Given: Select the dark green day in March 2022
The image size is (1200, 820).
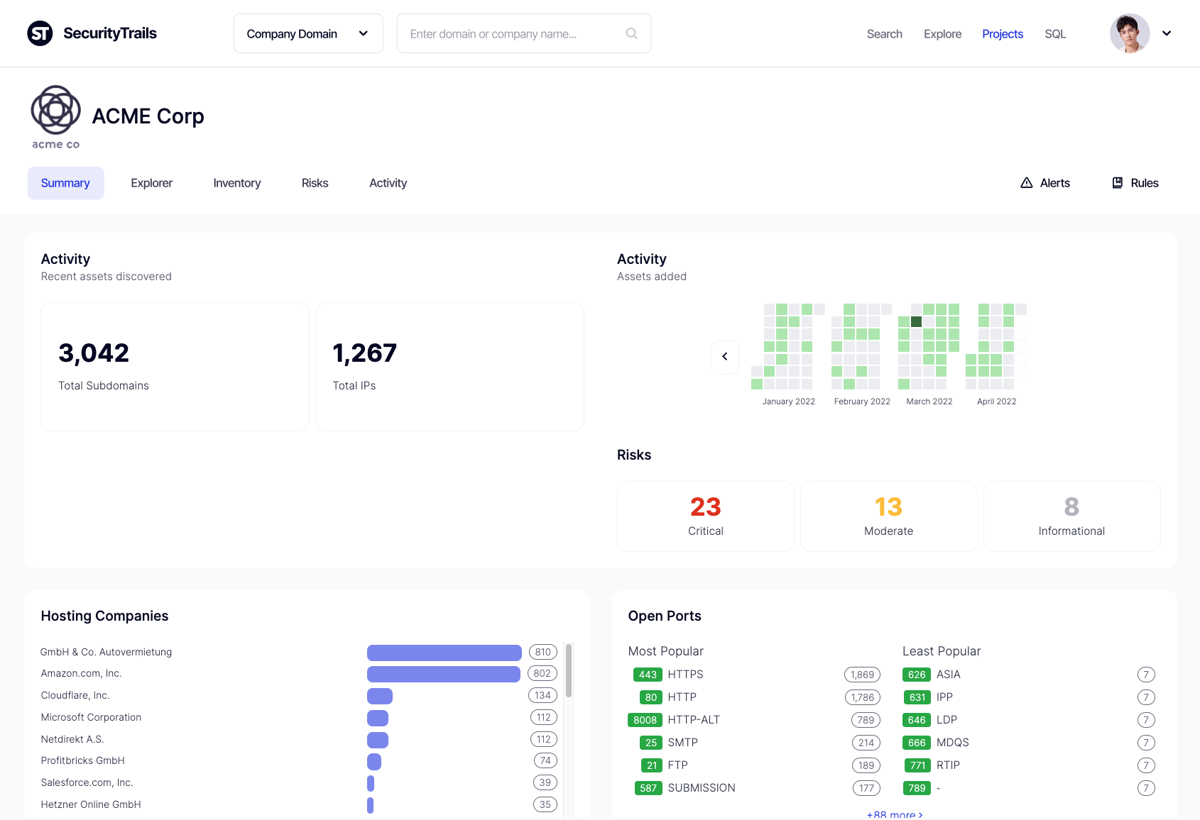Looking at the screenshot, I should click(916, 322).
